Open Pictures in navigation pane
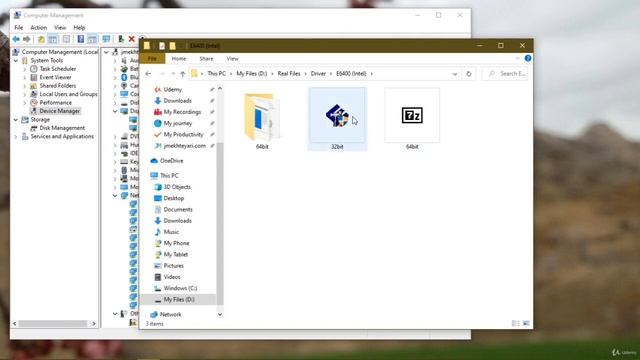Image resolution: width=640 pixels, height=360 pixels. point(173,266)
